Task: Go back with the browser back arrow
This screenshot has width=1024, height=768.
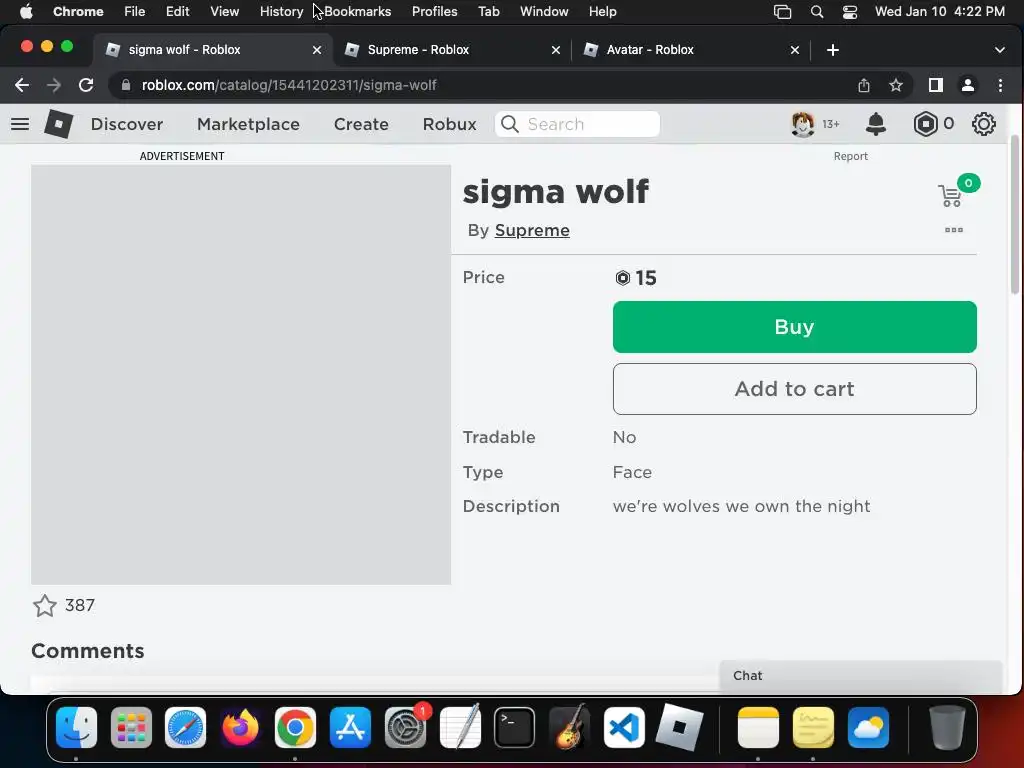Action: click(x=22, y=85)
